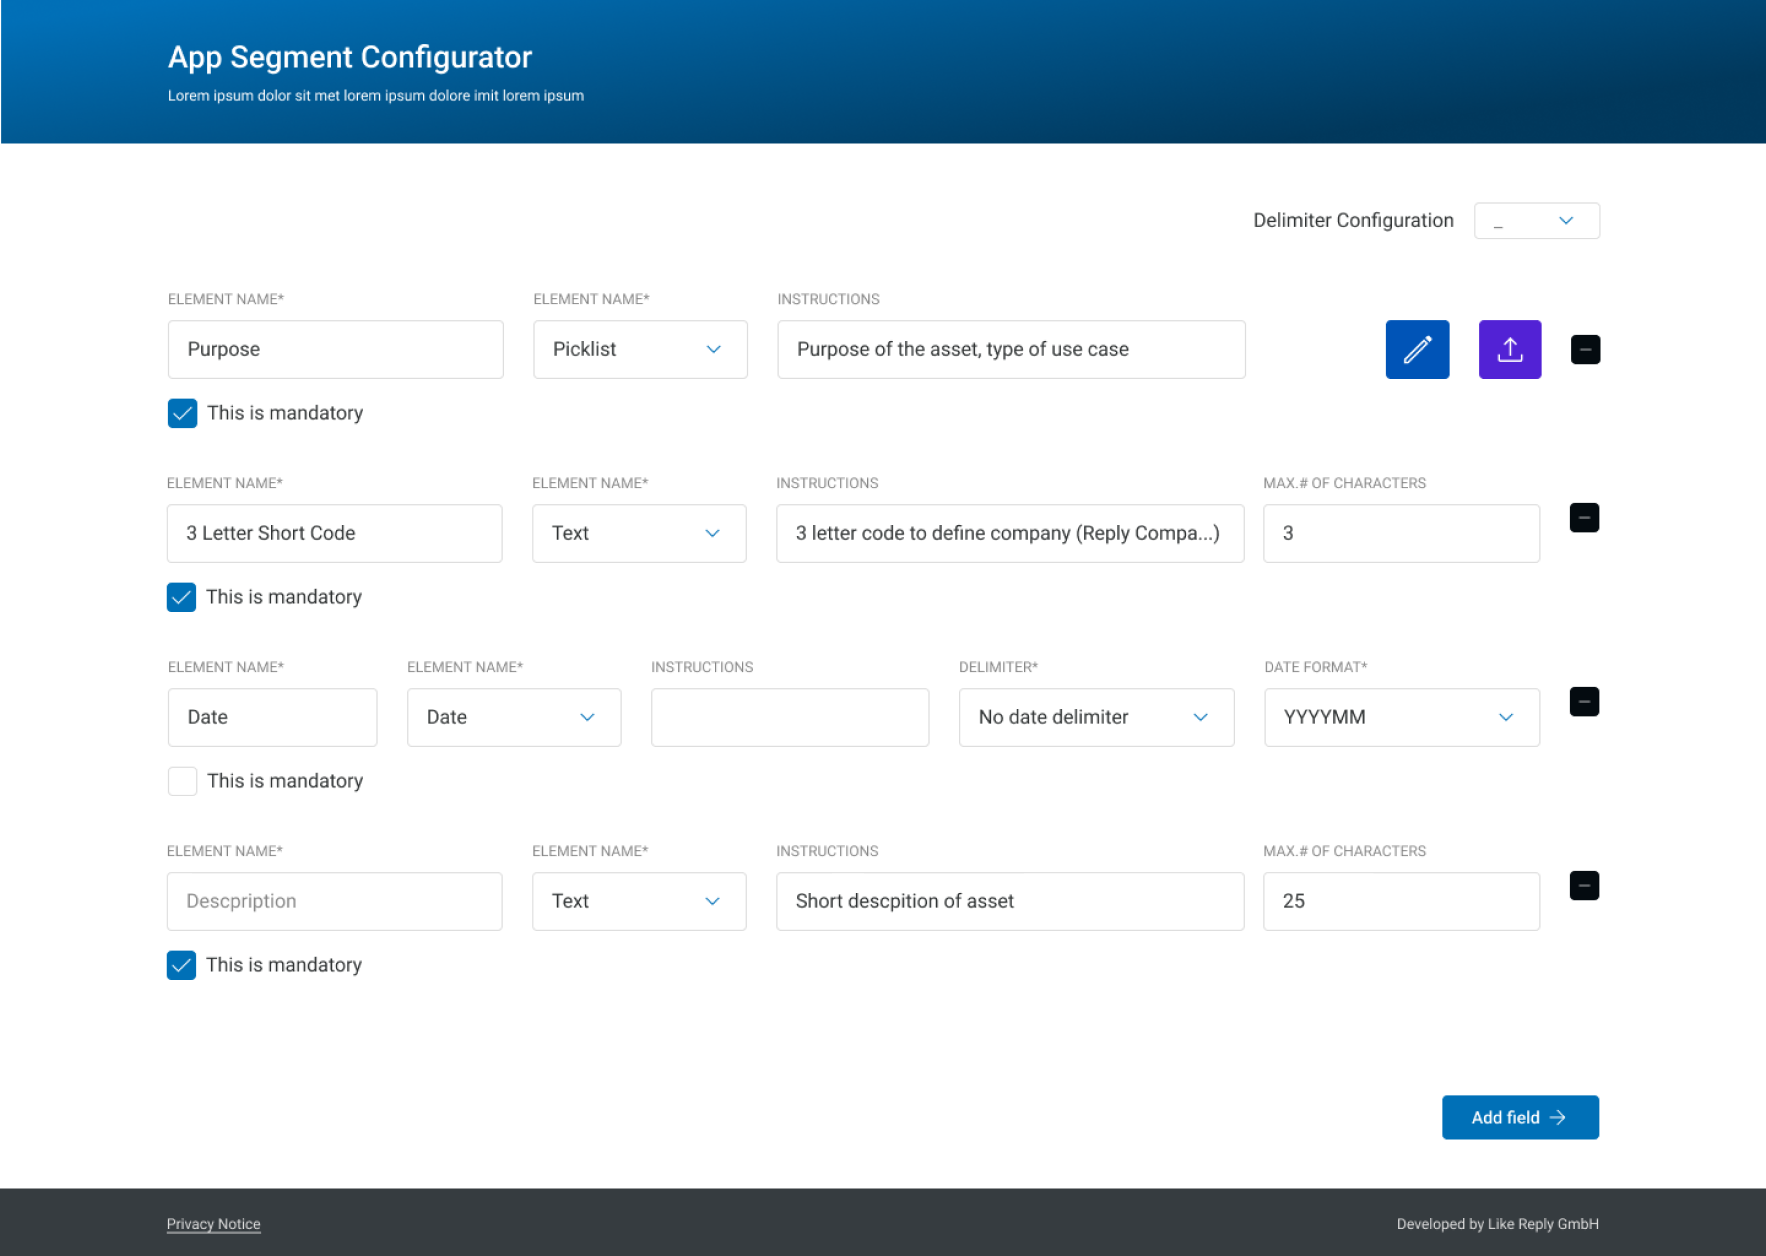Click the DELIMITER* label
The image size is (1766, 1256).
998,667
